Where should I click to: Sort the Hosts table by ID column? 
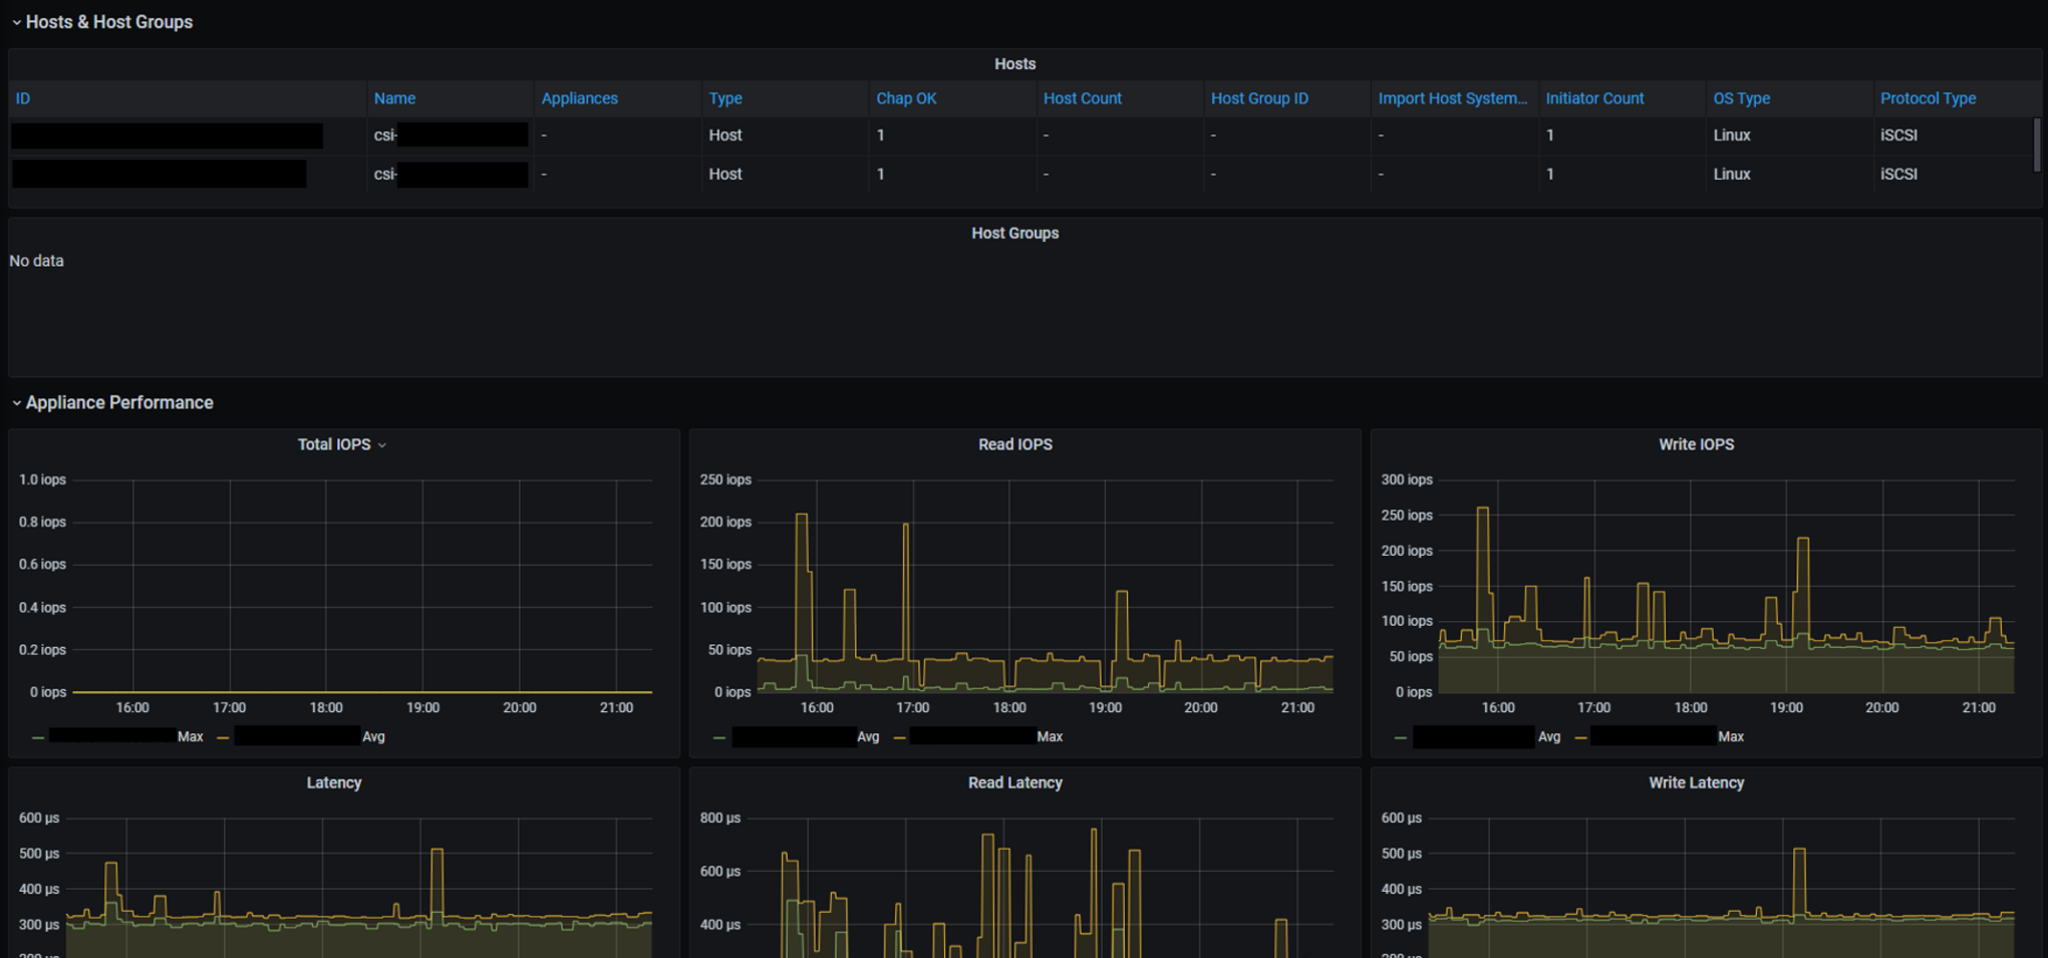pyautogui.click(x=22, y=98)
